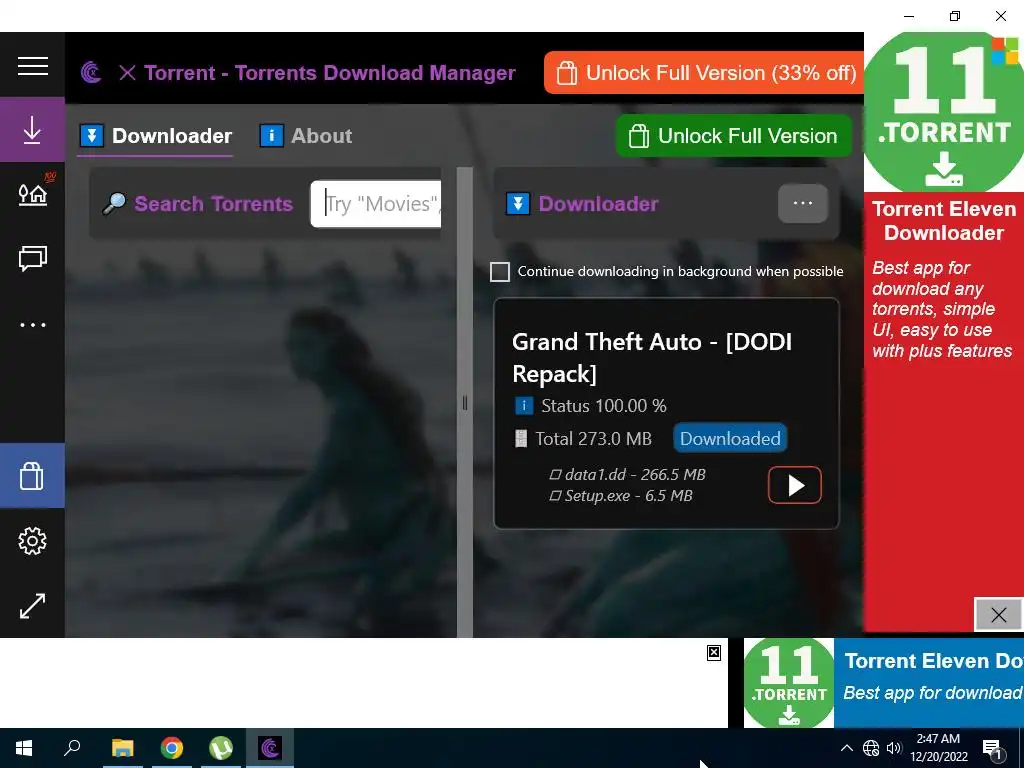
Task: Enable continue downloading in background checkbox
Action: tap(500, 272)
